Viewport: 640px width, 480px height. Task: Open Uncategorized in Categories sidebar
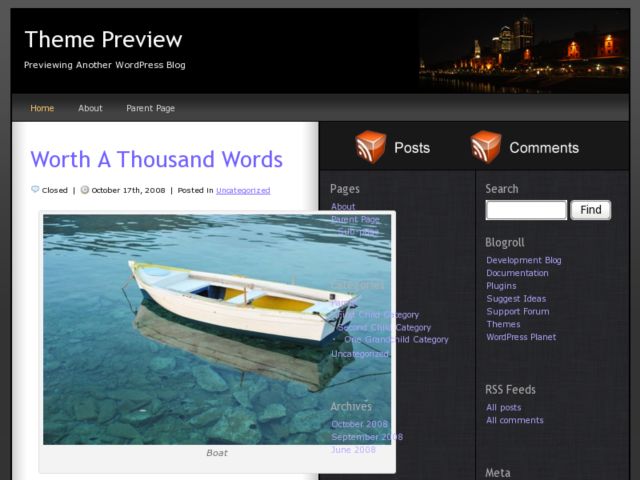pos(360,354)
